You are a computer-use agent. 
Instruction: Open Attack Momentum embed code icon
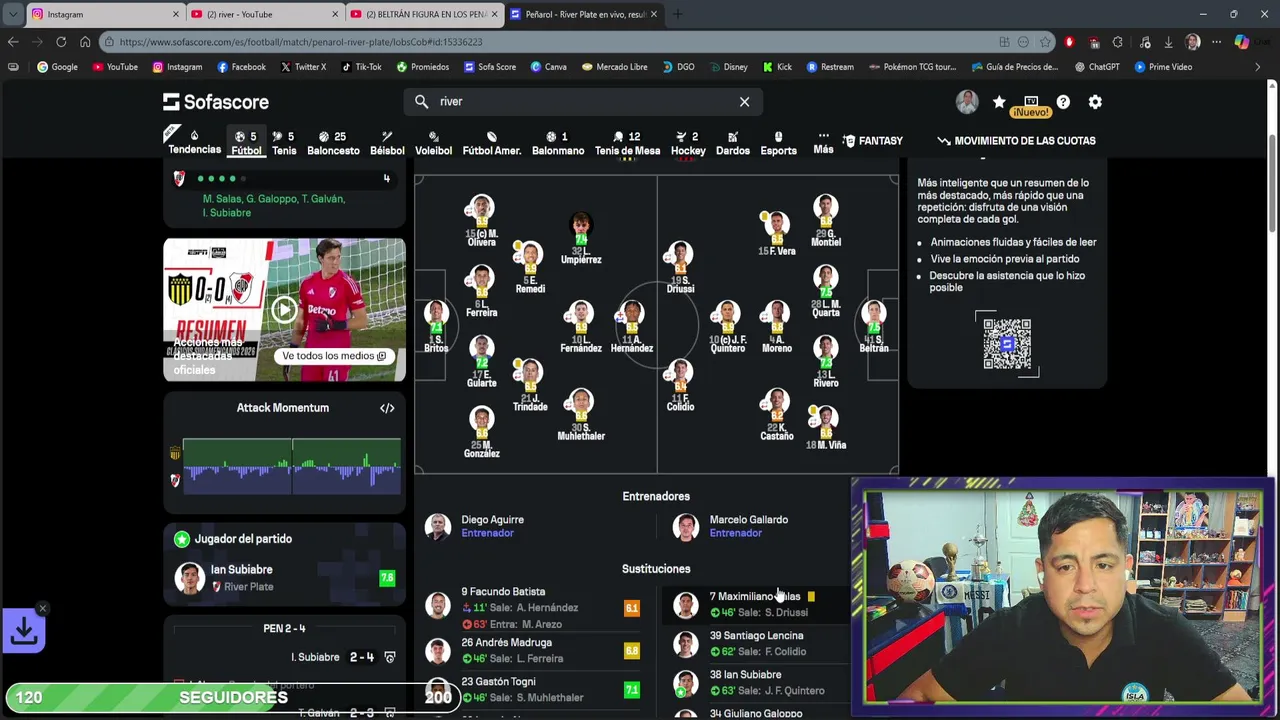(x=387, y=408)
